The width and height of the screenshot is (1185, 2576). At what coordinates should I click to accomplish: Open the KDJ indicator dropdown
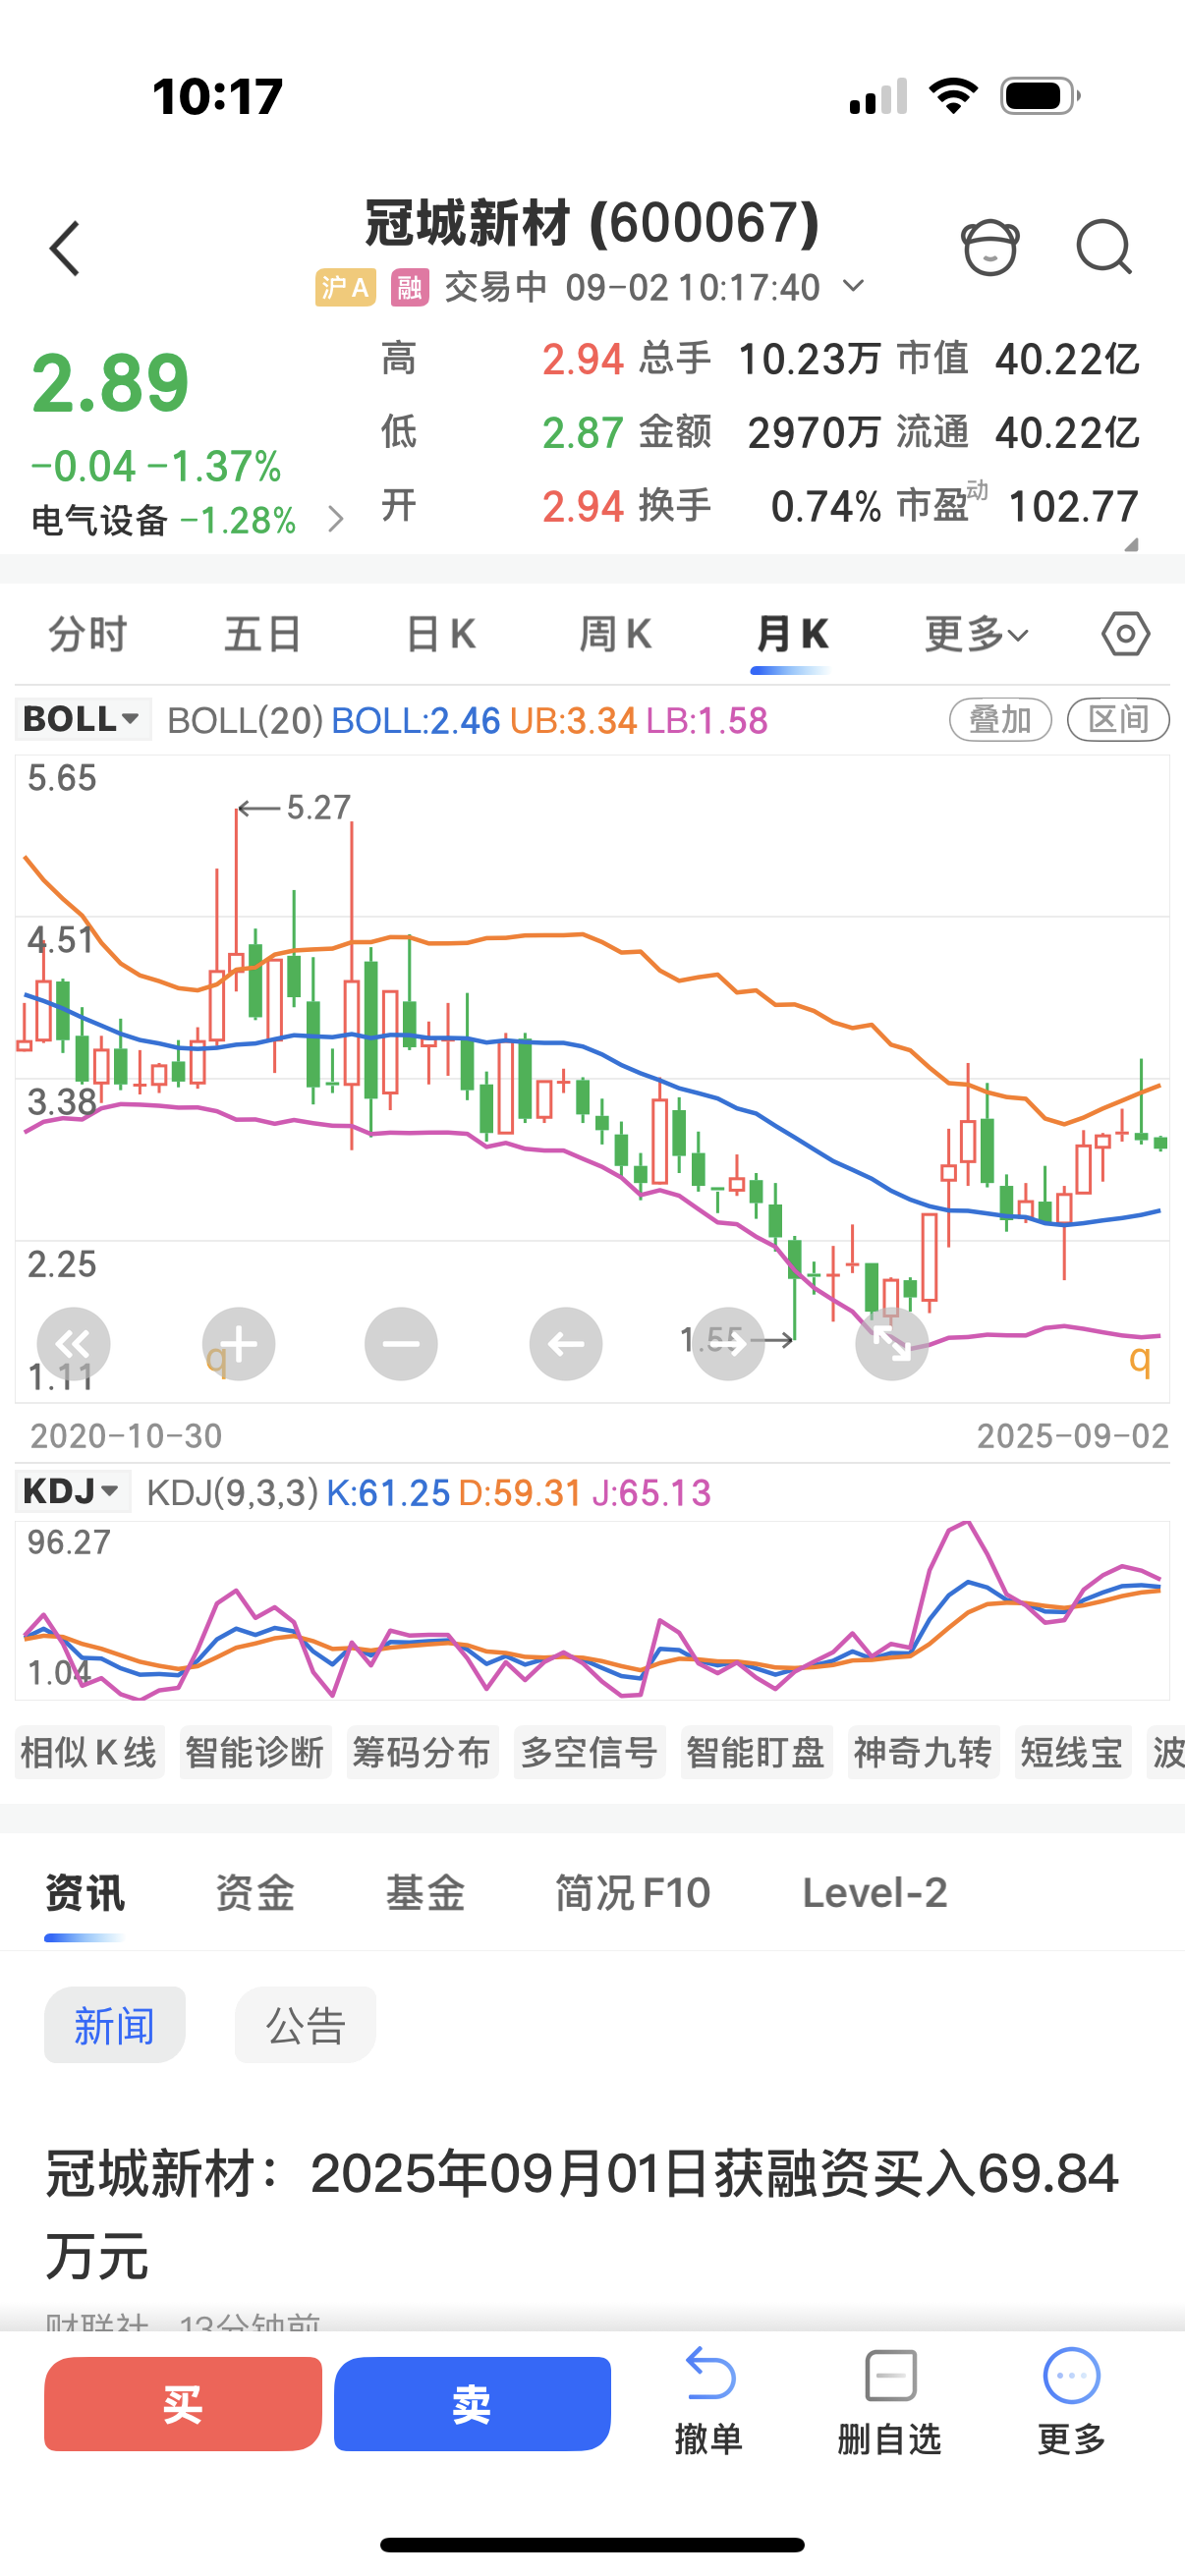[73, 1491]
